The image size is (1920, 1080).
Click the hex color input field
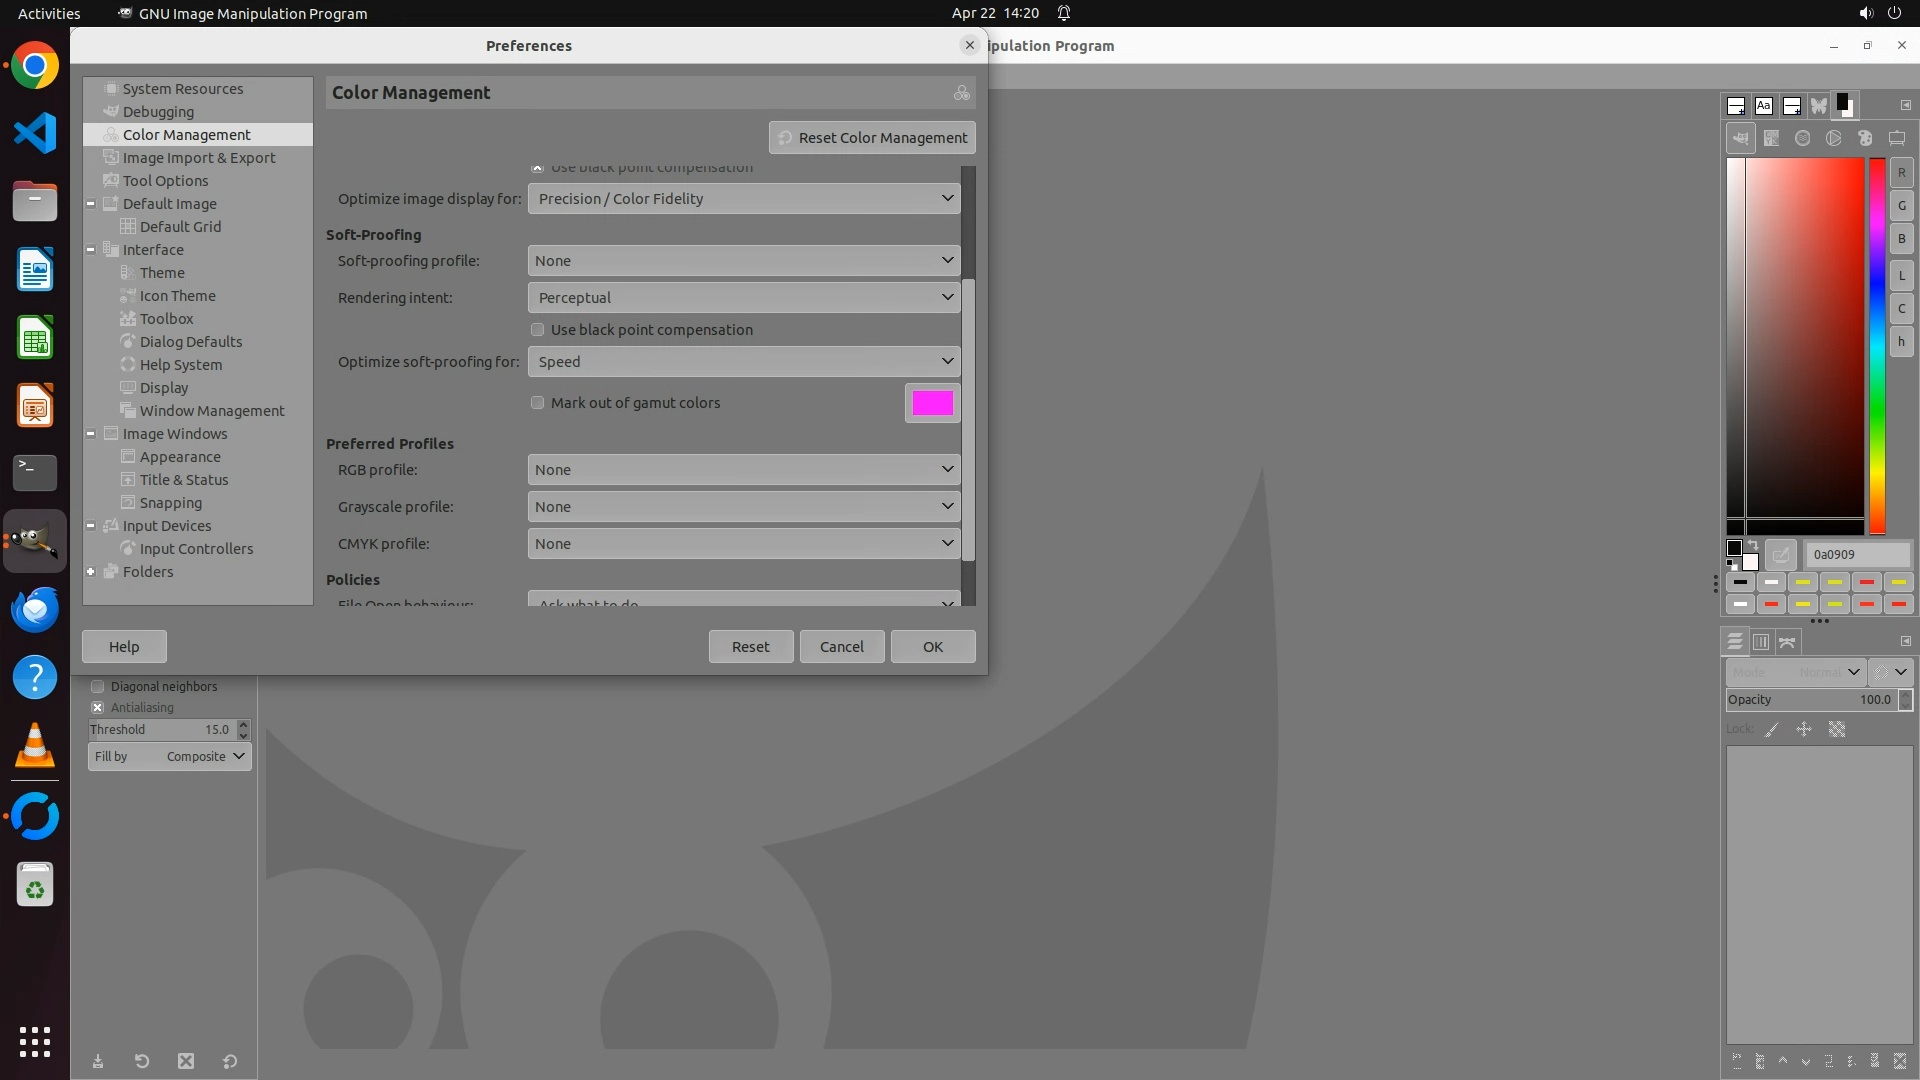coord(1857,555)
